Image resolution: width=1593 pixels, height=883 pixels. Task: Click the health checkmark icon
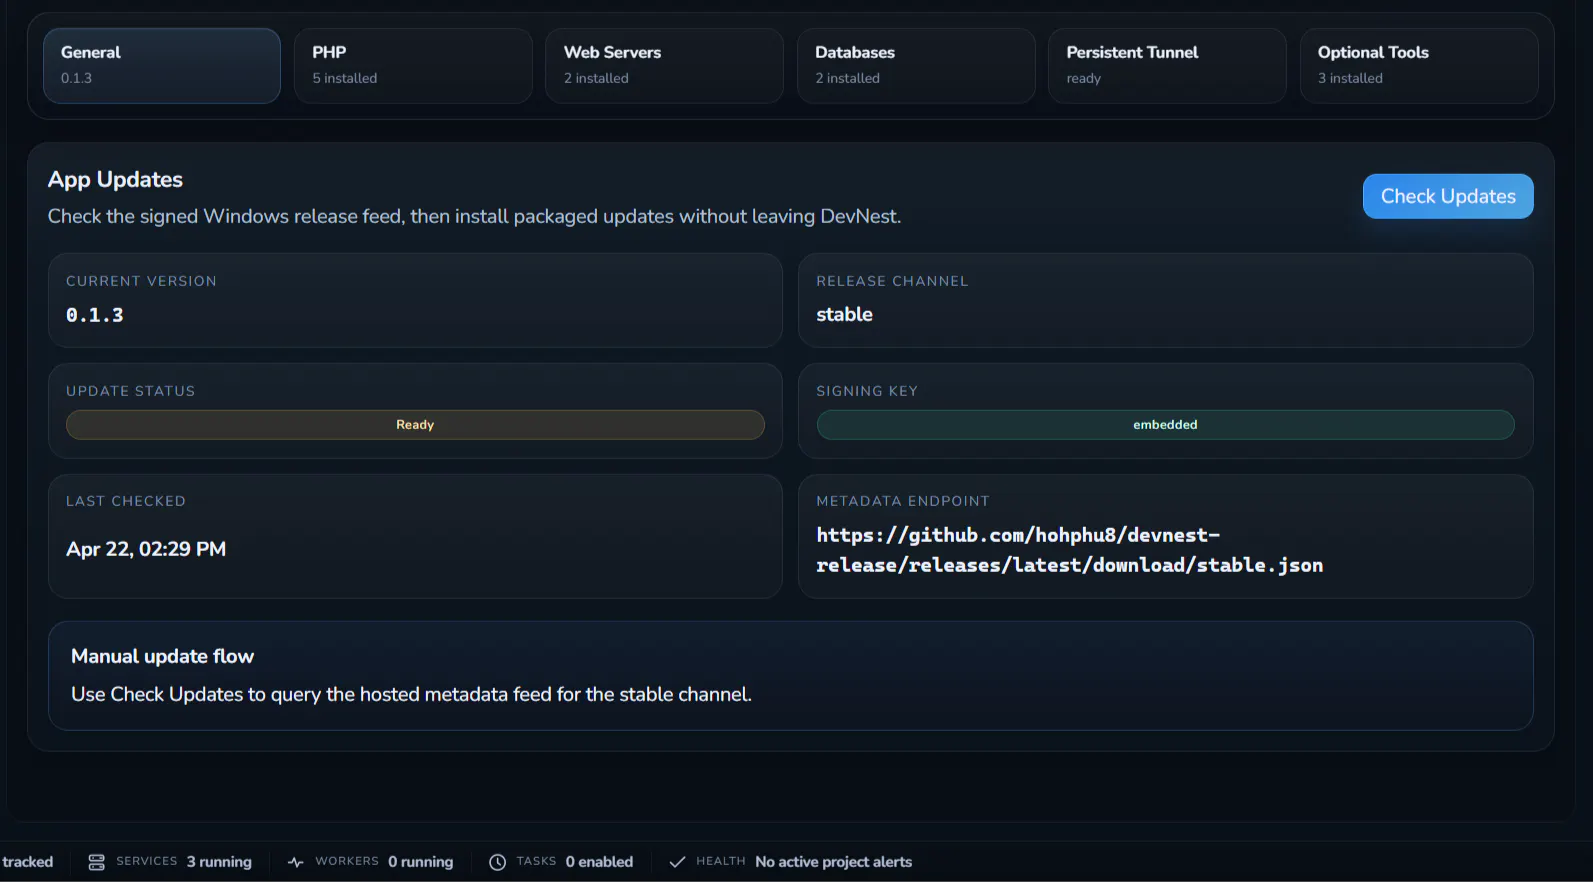tap(677, 862)
